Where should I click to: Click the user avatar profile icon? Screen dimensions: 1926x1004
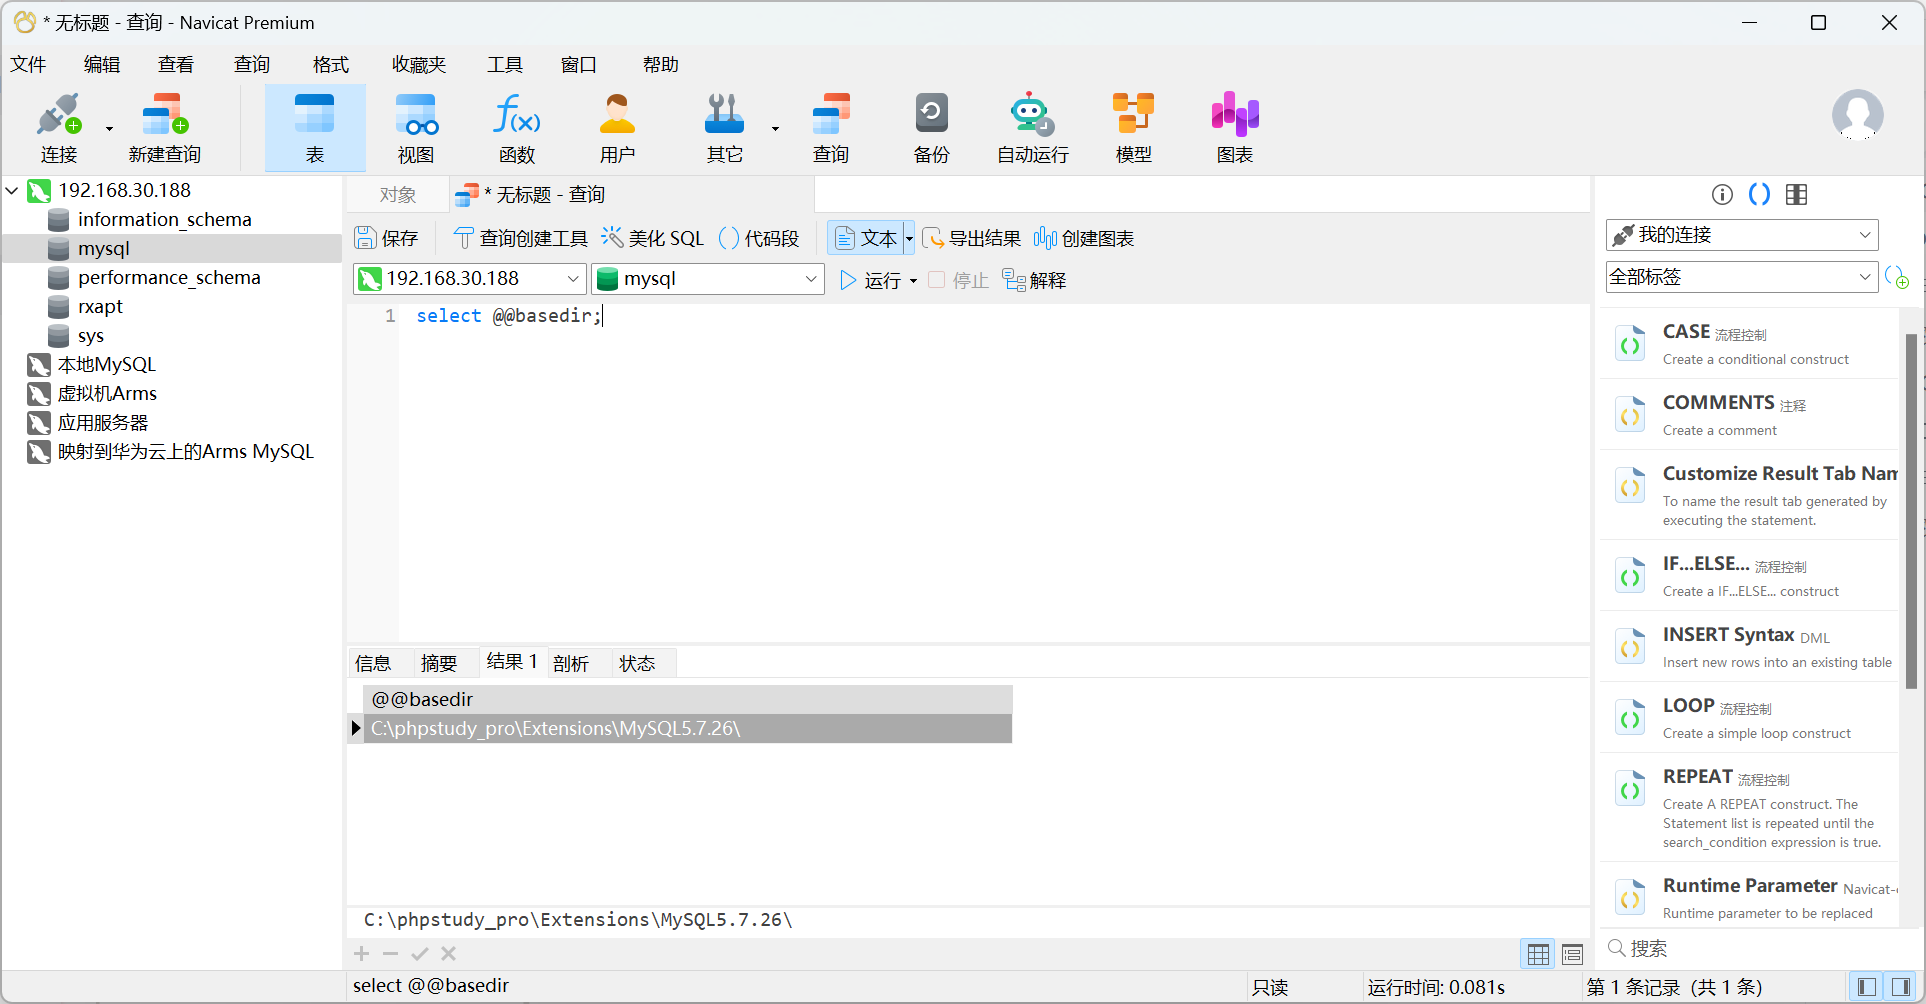click(x=1858, y=115)
